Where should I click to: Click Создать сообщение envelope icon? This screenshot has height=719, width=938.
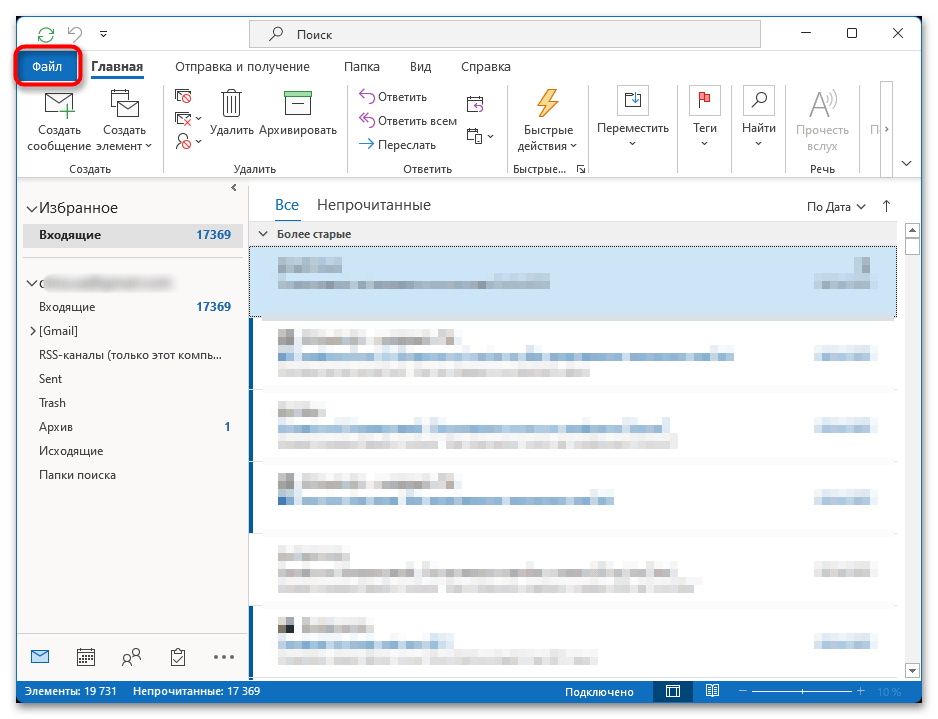[x=59, y=105]
